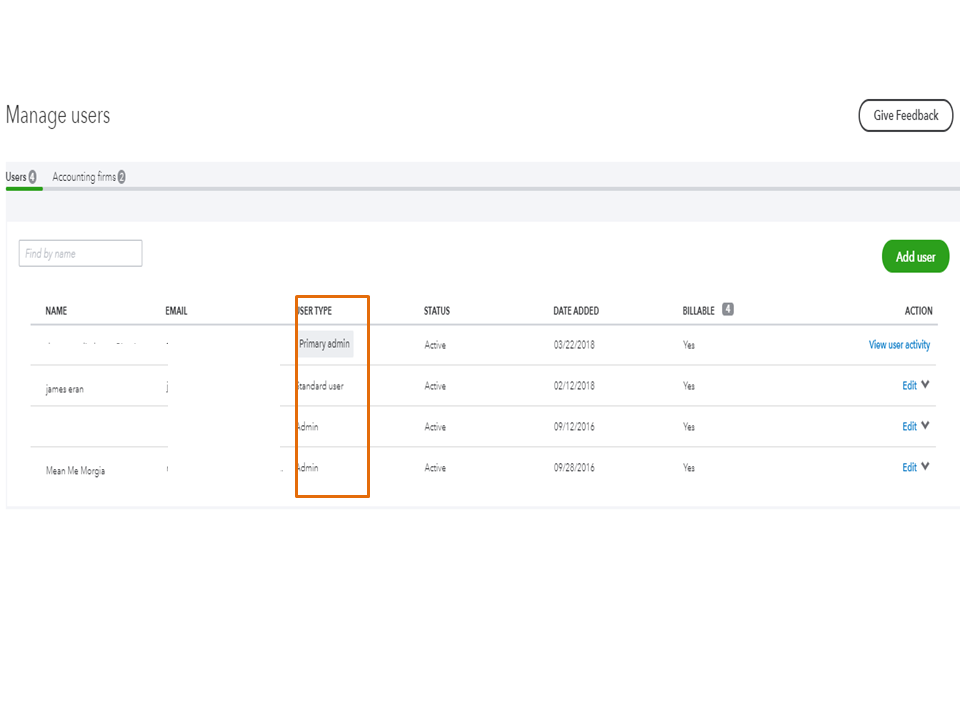
Task: Click the Users tab count badge
Action: point(32,176)
